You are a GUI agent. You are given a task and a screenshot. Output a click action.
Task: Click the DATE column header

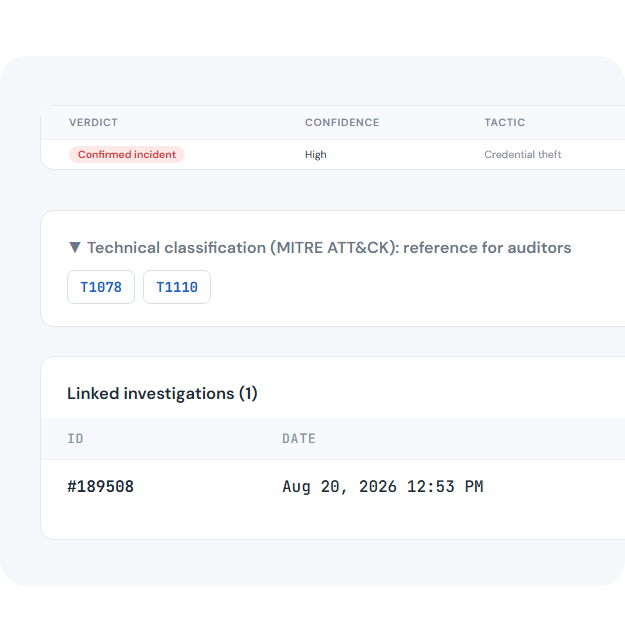(x=299, y=438)
